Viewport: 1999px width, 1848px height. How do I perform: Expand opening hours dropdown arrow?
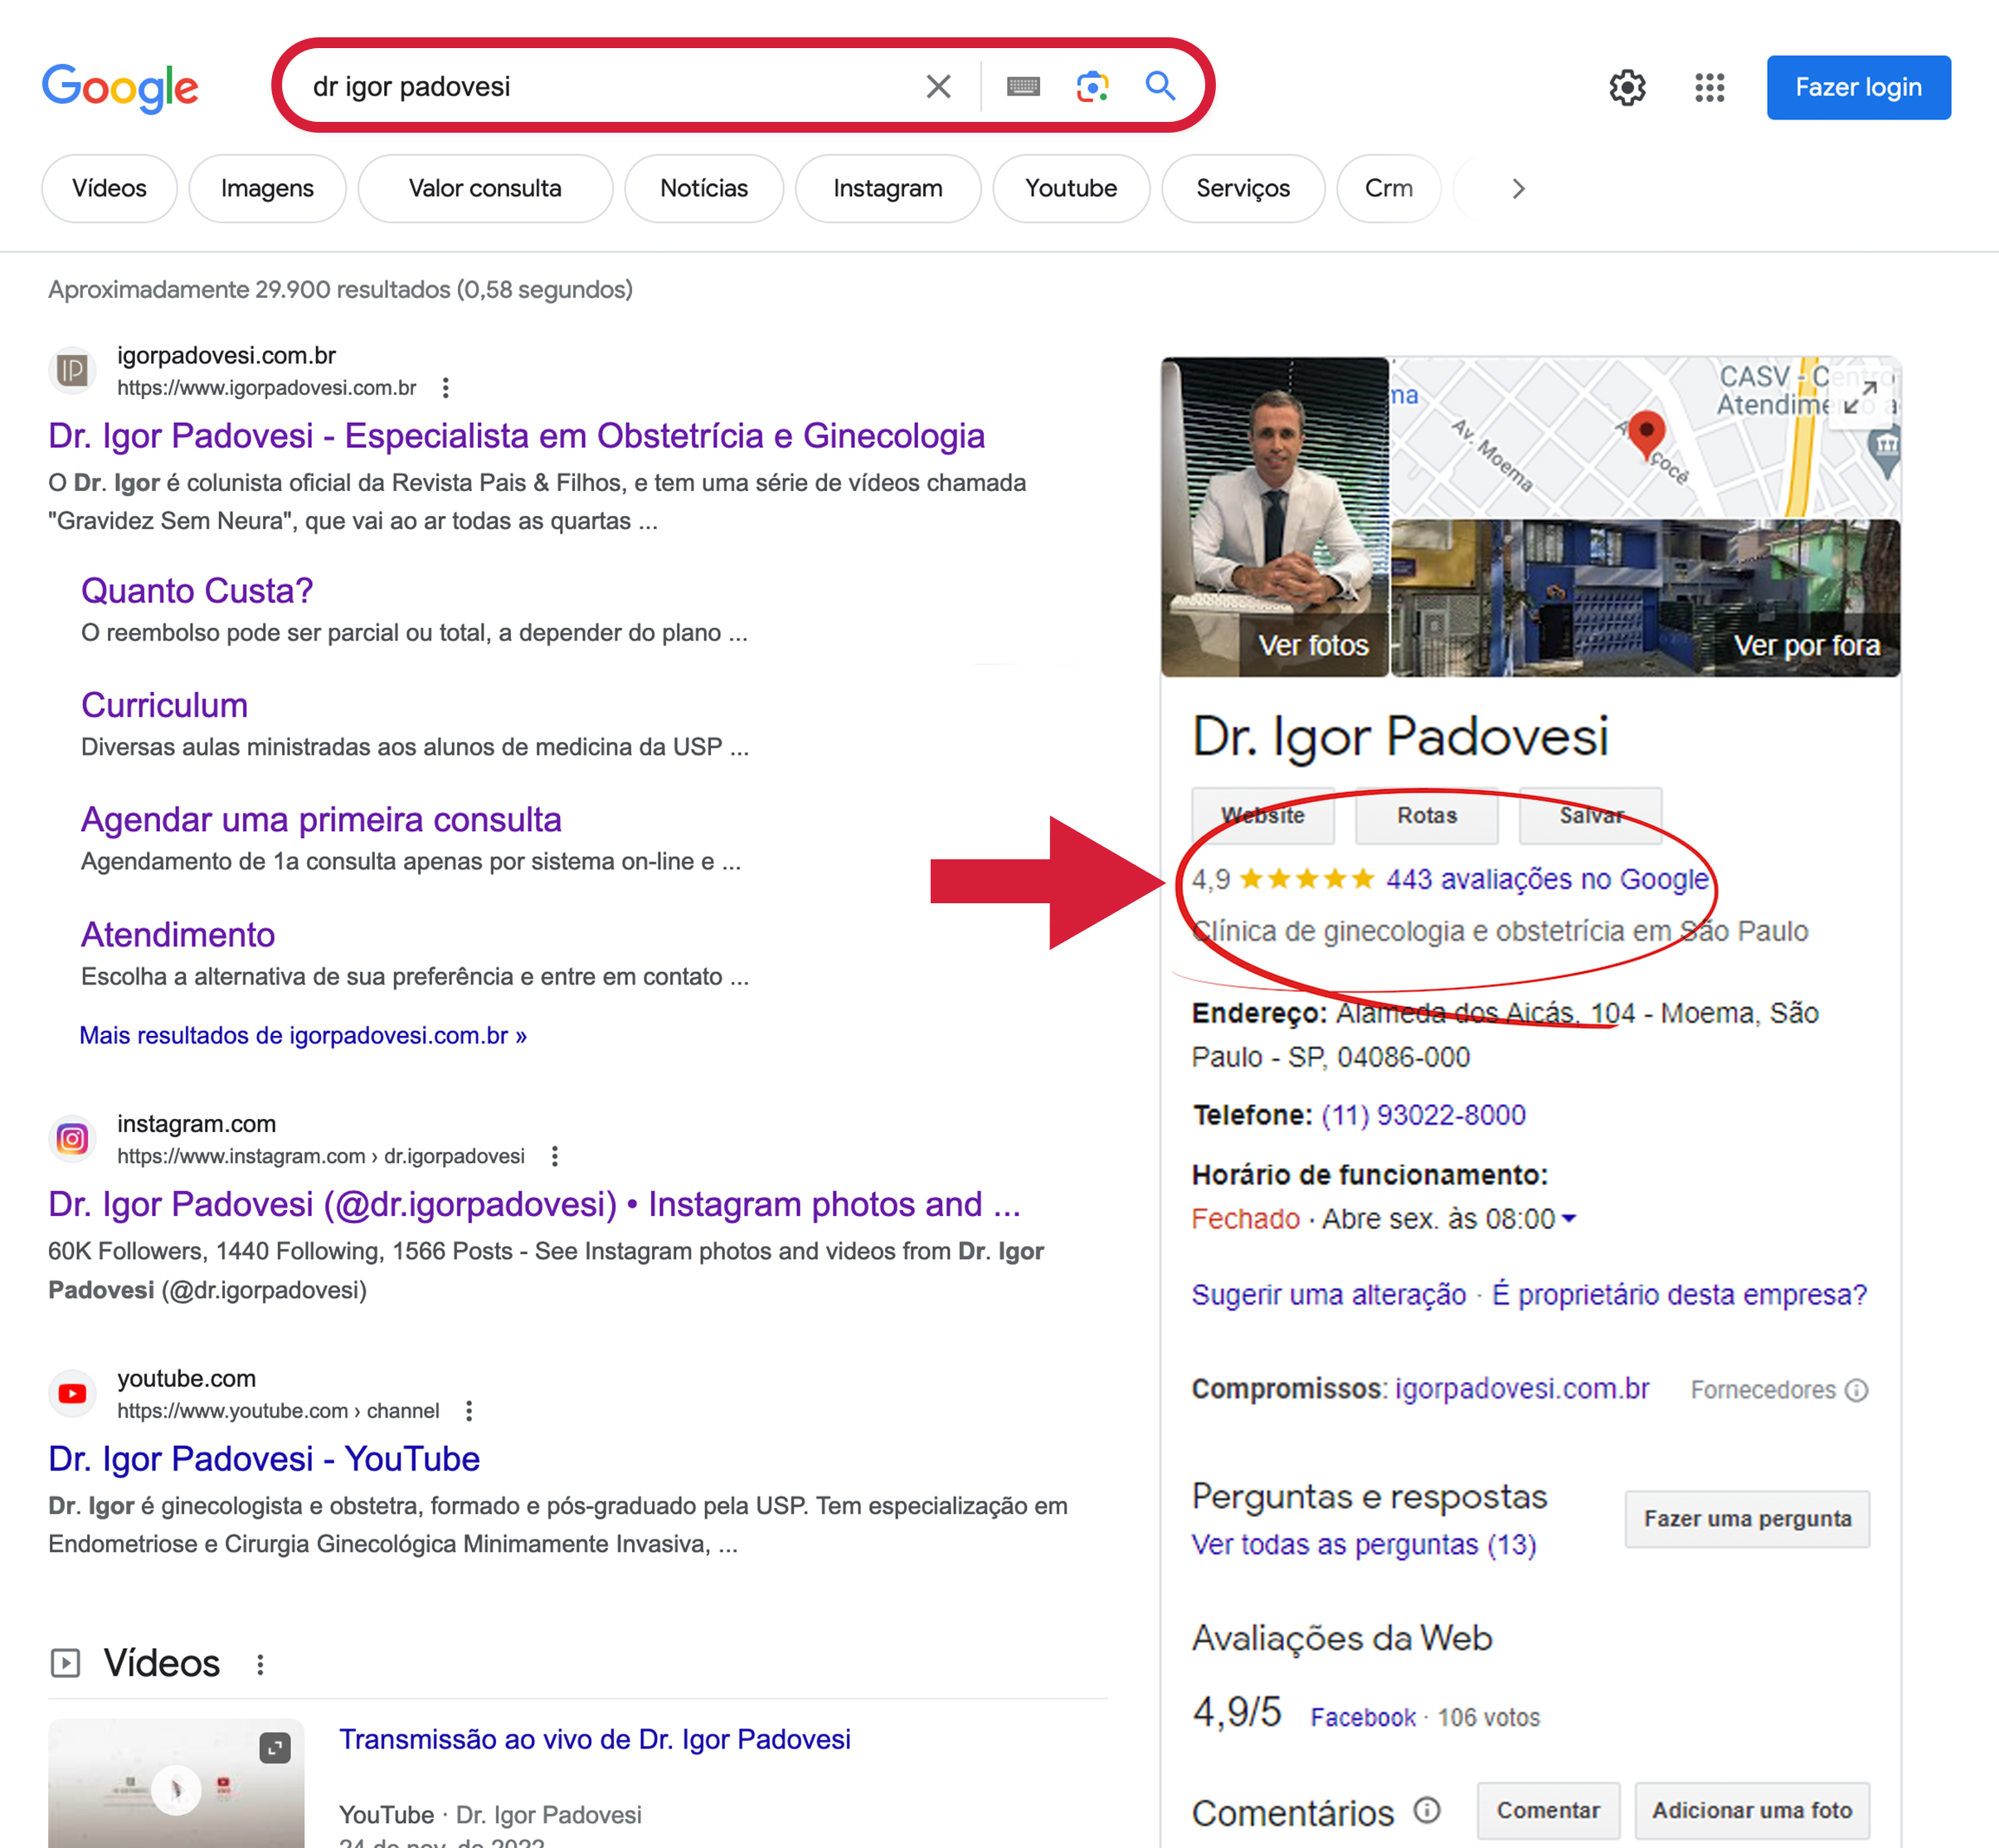click(1568, 1219)
